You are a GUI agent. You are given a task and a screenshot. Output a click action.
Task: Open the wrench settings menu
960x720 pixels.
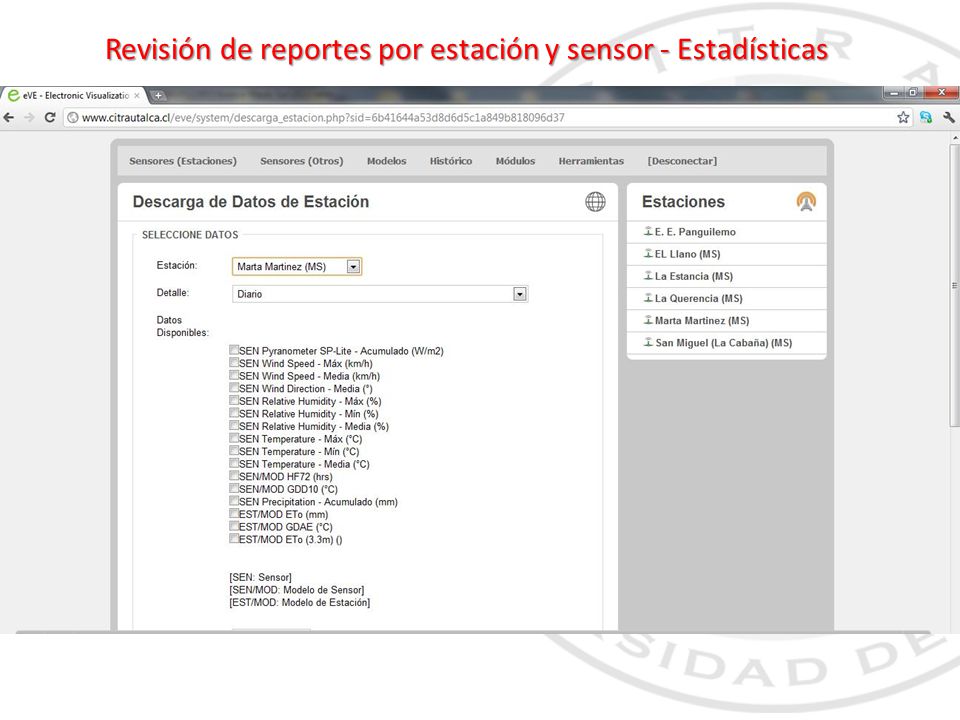click(949, 117)
